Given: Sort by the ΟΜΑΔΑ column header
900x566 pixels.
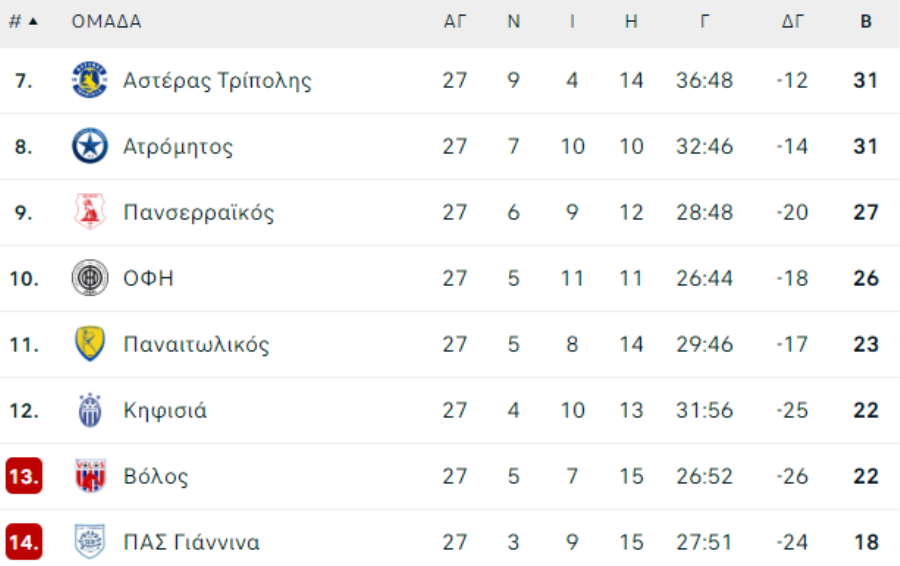Looking at the screenshot, I should [106, 22].
